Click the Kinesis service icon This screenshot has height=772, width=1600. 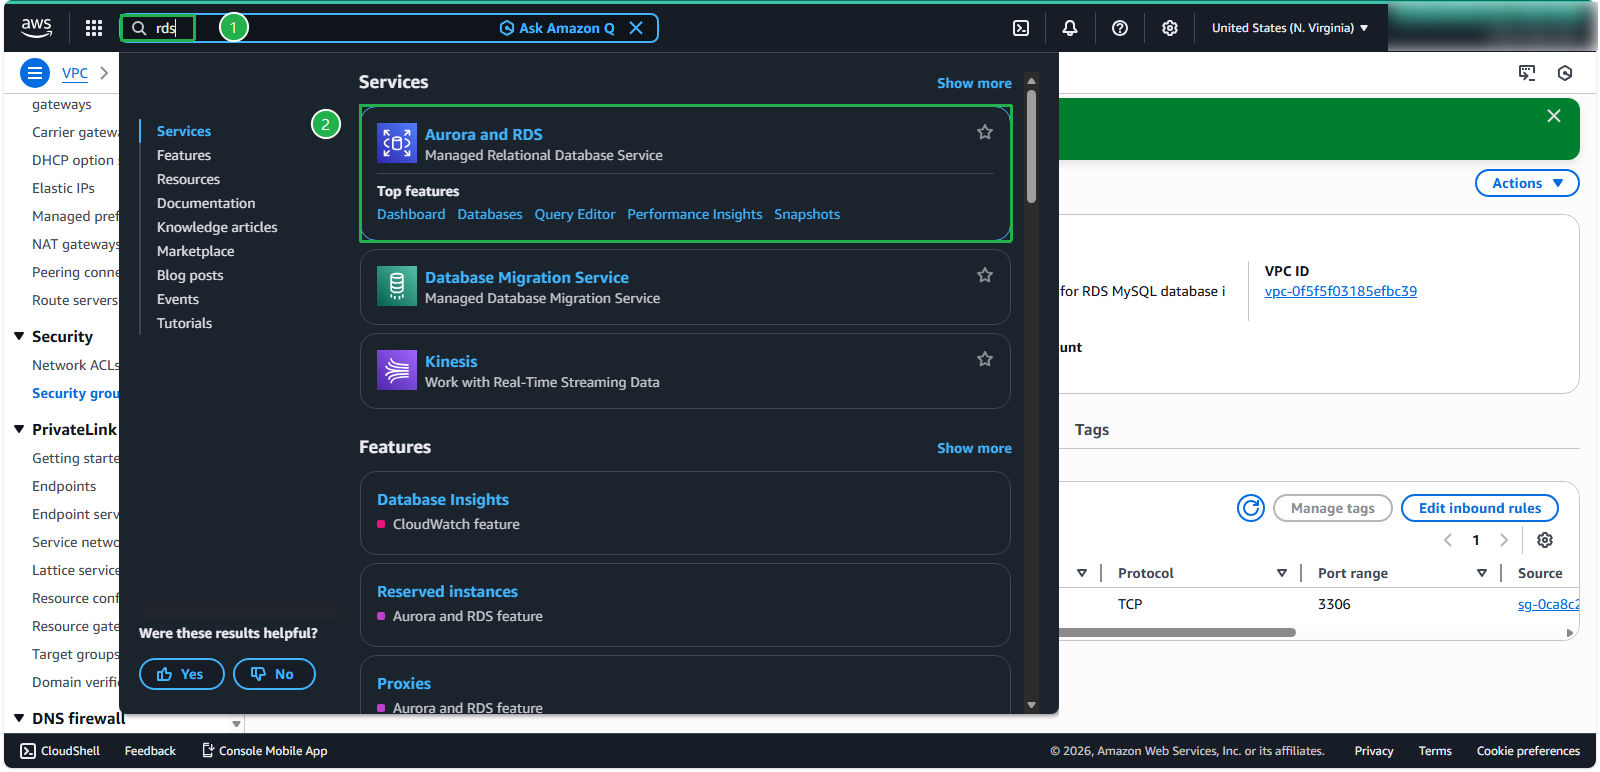tap(397, 370)
